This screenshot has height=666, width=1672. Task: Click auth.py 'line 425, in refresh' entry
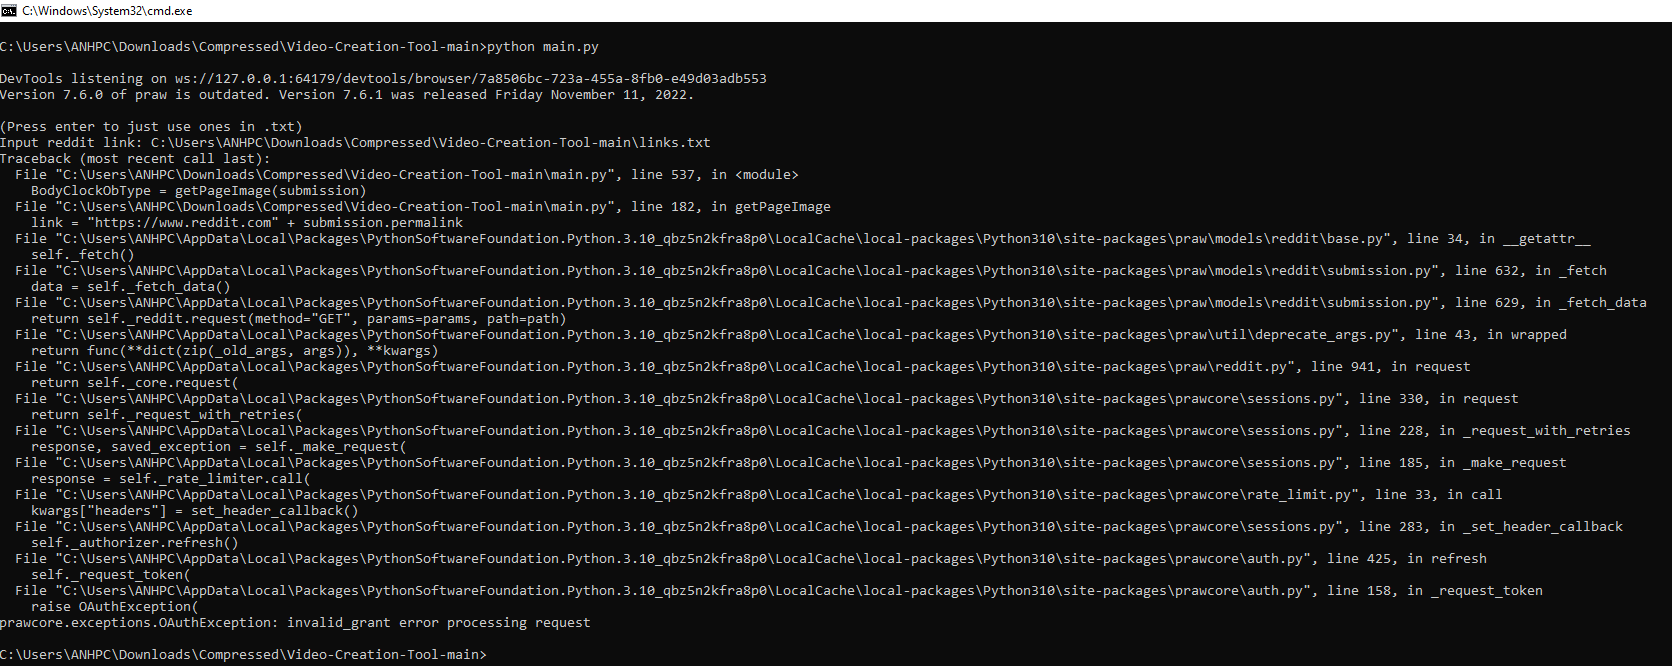(x=751, y=559)
